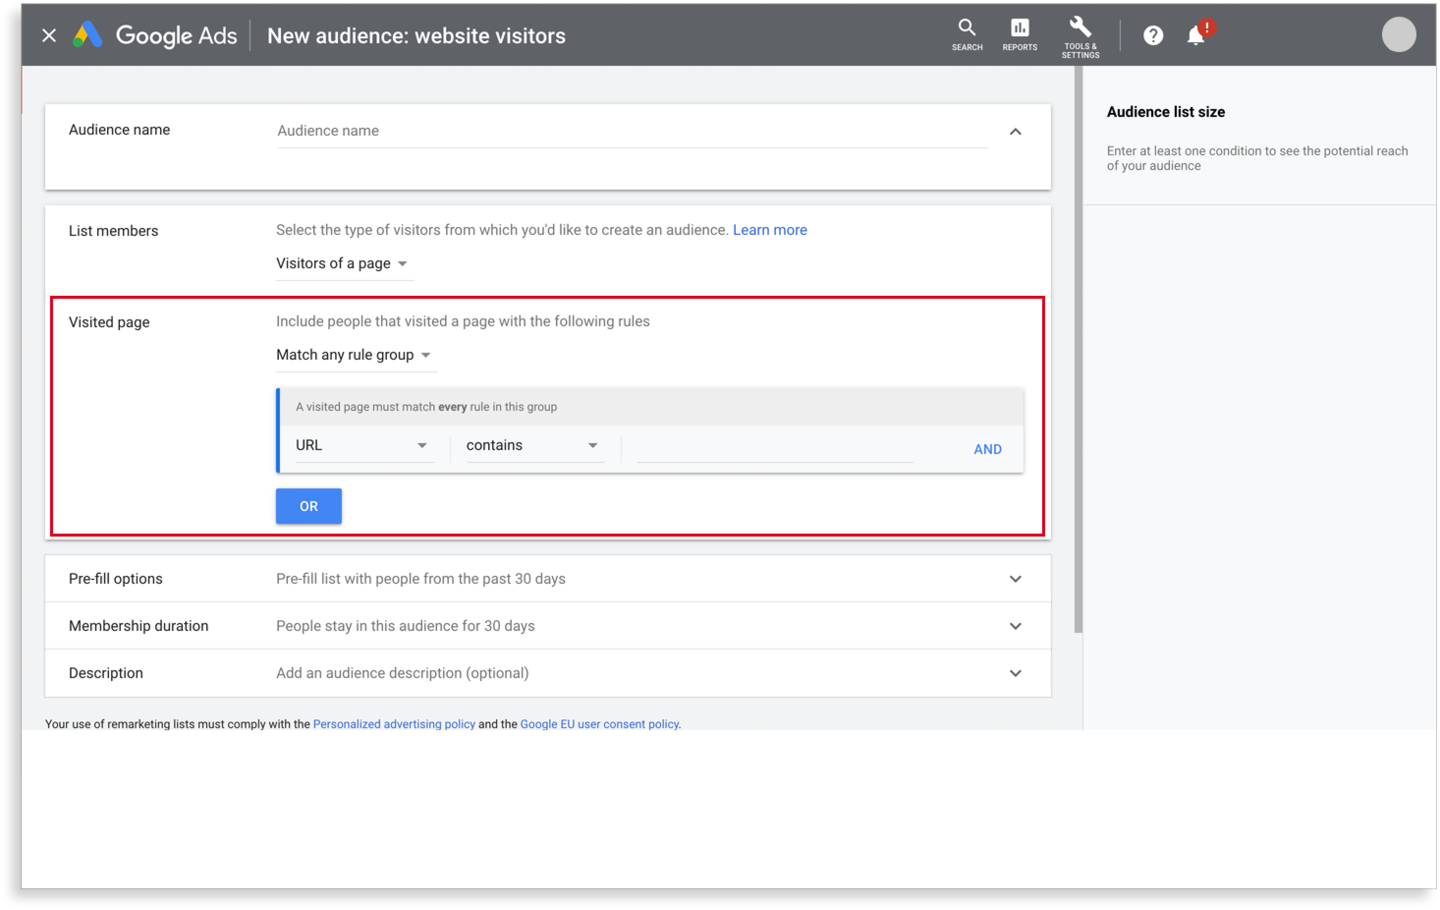Open the Help question mark icon

pos(1153,36)
